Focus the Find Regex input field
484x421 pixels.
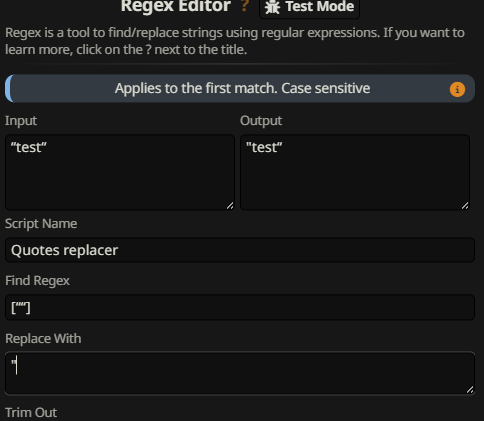pyautogui.click(x=240, y=307)
